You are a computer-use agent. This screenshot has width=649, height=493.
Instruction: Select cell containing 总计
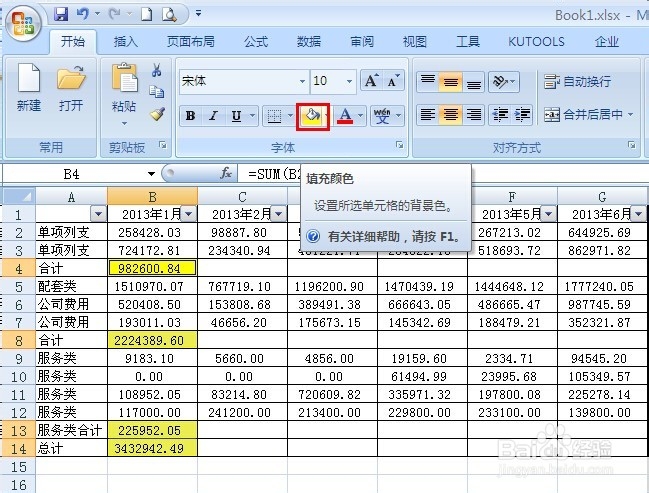(x=71, y=448)
